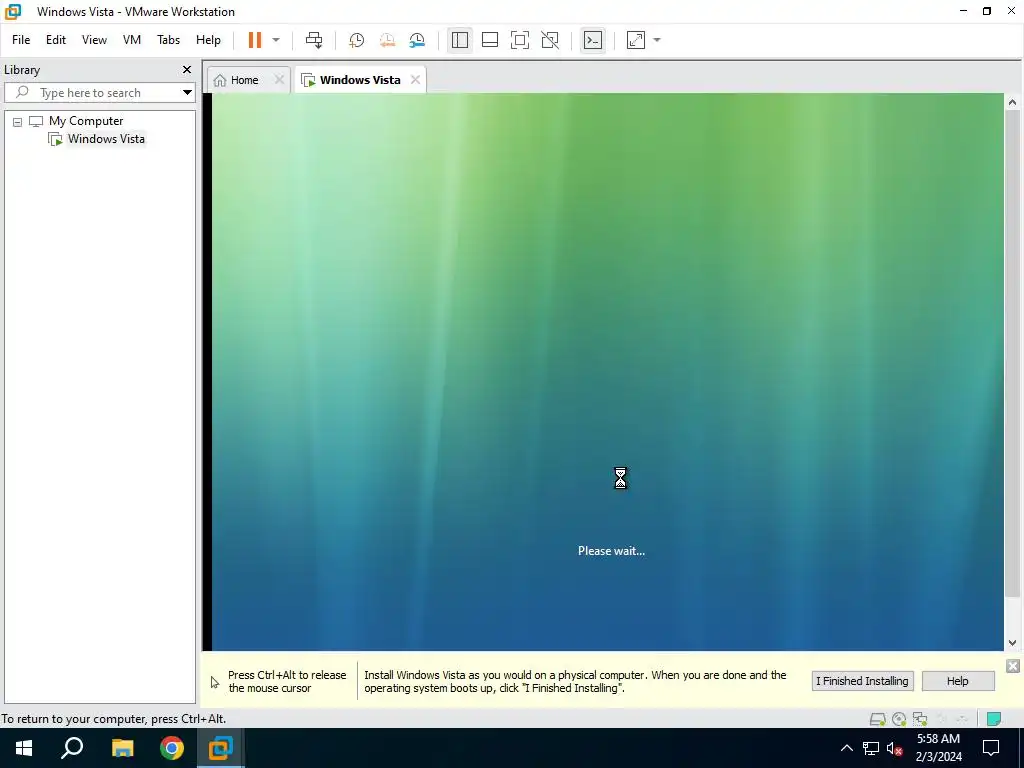The width and height of the screenshot is (1024, 768).
Task: Click the scroll down arrow of VM view
Action: 1012,643
